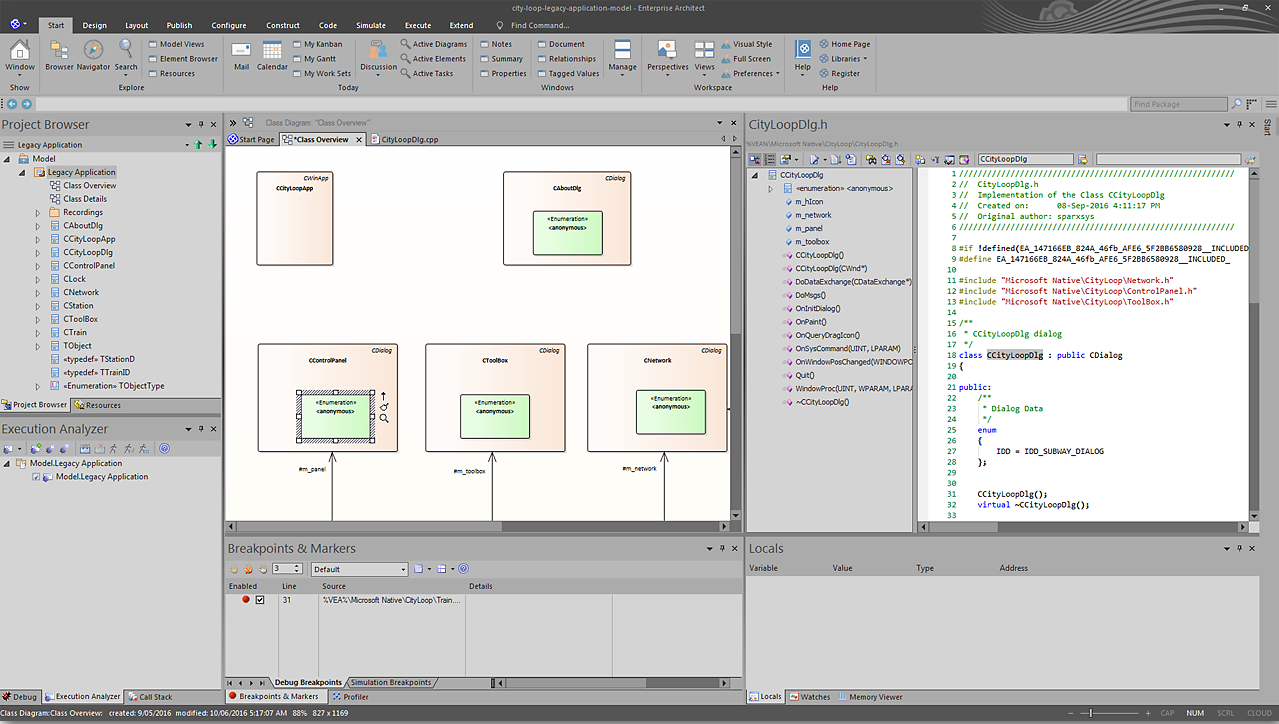This screenshot has height=724, width=1279.
Task: Click the quick linker arrow beside CControlPanel enumeration
Action: pos(383,395)
